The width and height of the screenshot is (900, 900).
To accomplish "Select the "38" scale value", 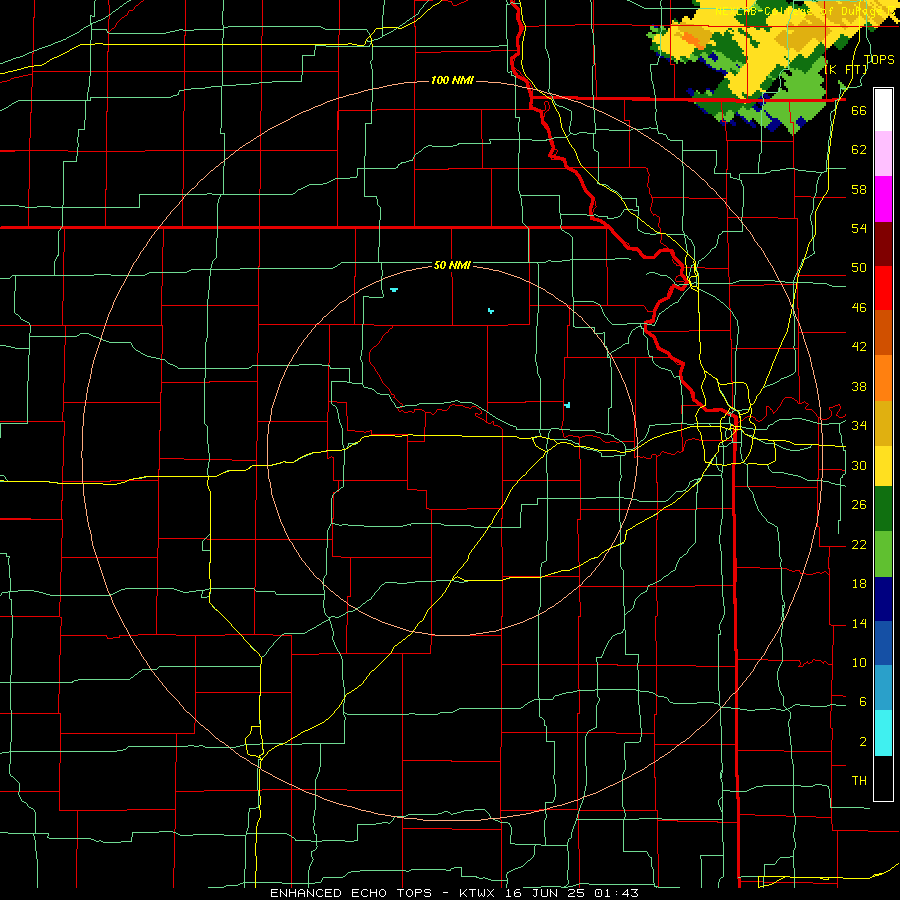I will pyautogui.click(x=859, y=386).
